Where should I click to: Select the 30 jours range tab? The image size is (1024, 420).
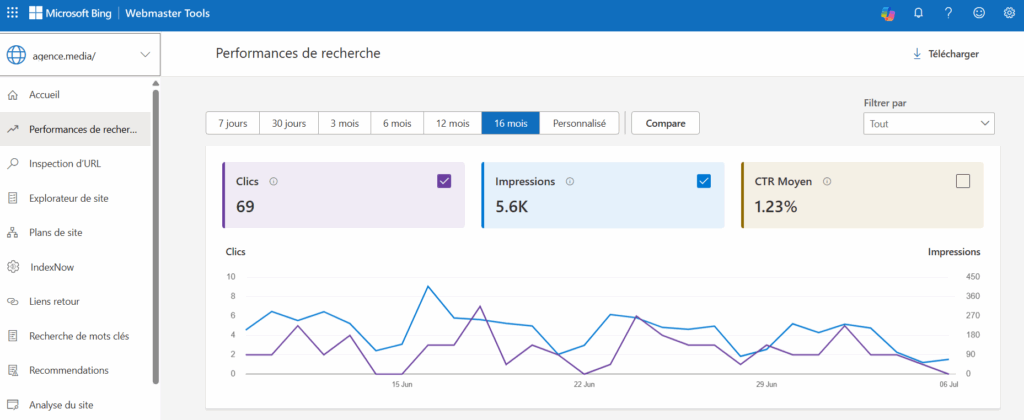point(289,123)
